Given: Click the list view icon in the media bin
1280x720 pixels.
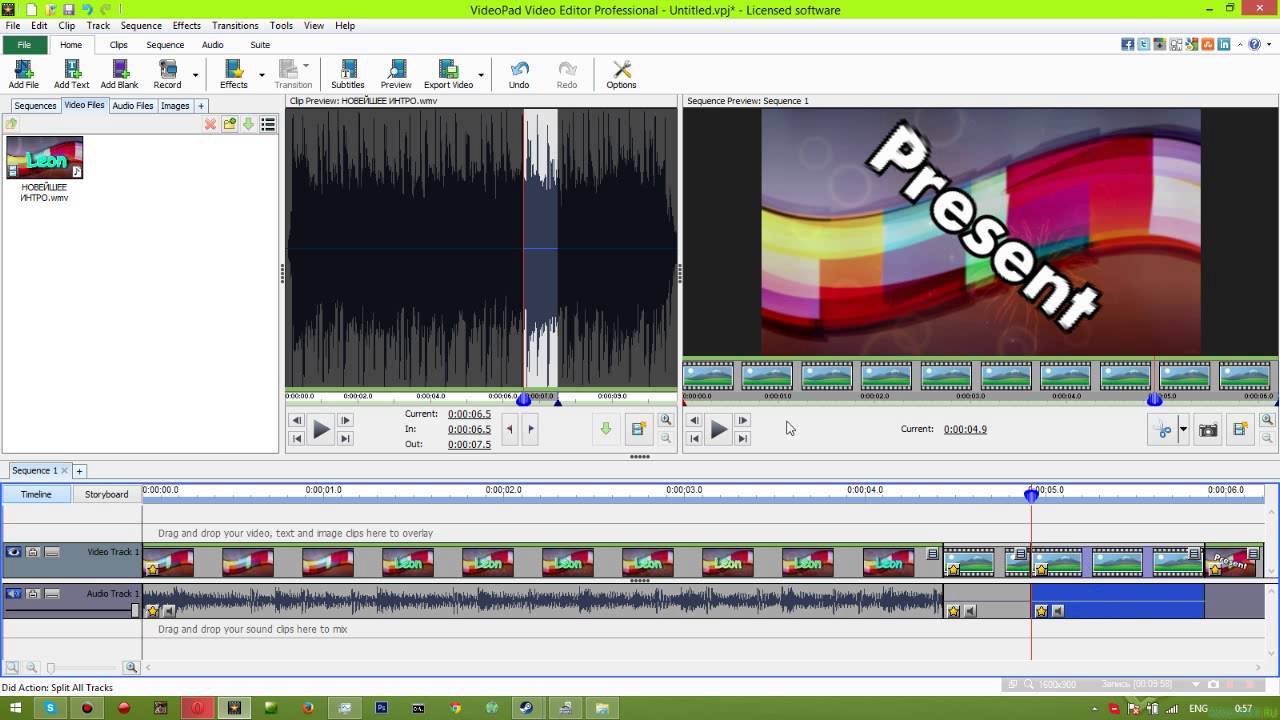Looking at the screenshot, I should click(x=268, y=124).
